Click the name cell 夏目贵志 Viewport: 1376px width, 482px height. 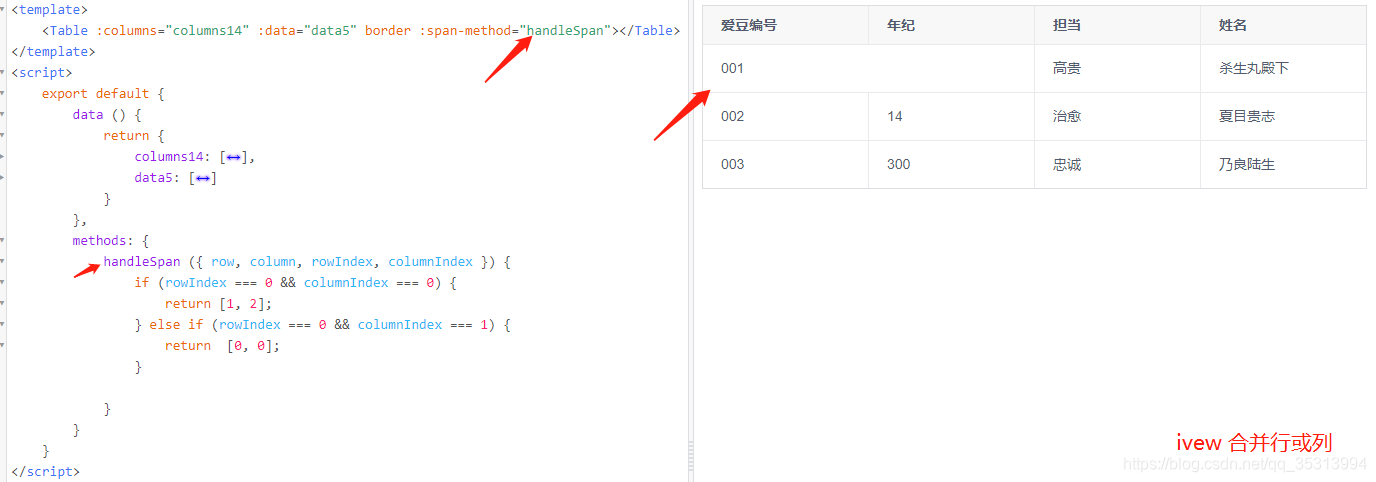pyautogui.click(x=1283, y=117)
